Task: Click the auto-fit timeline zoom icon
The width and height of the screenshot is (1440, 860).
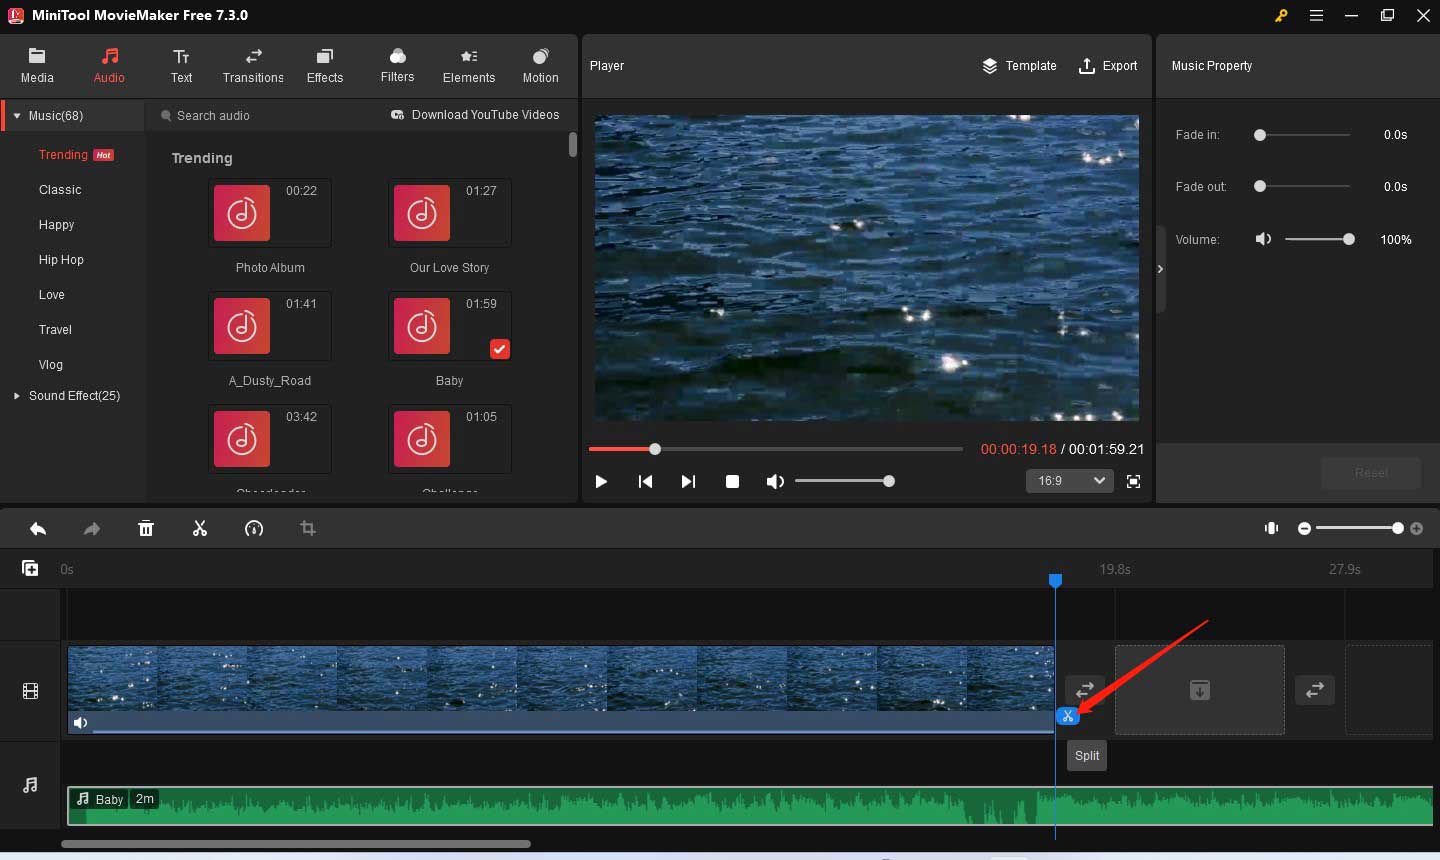Action: click(x=1272, y=528)
